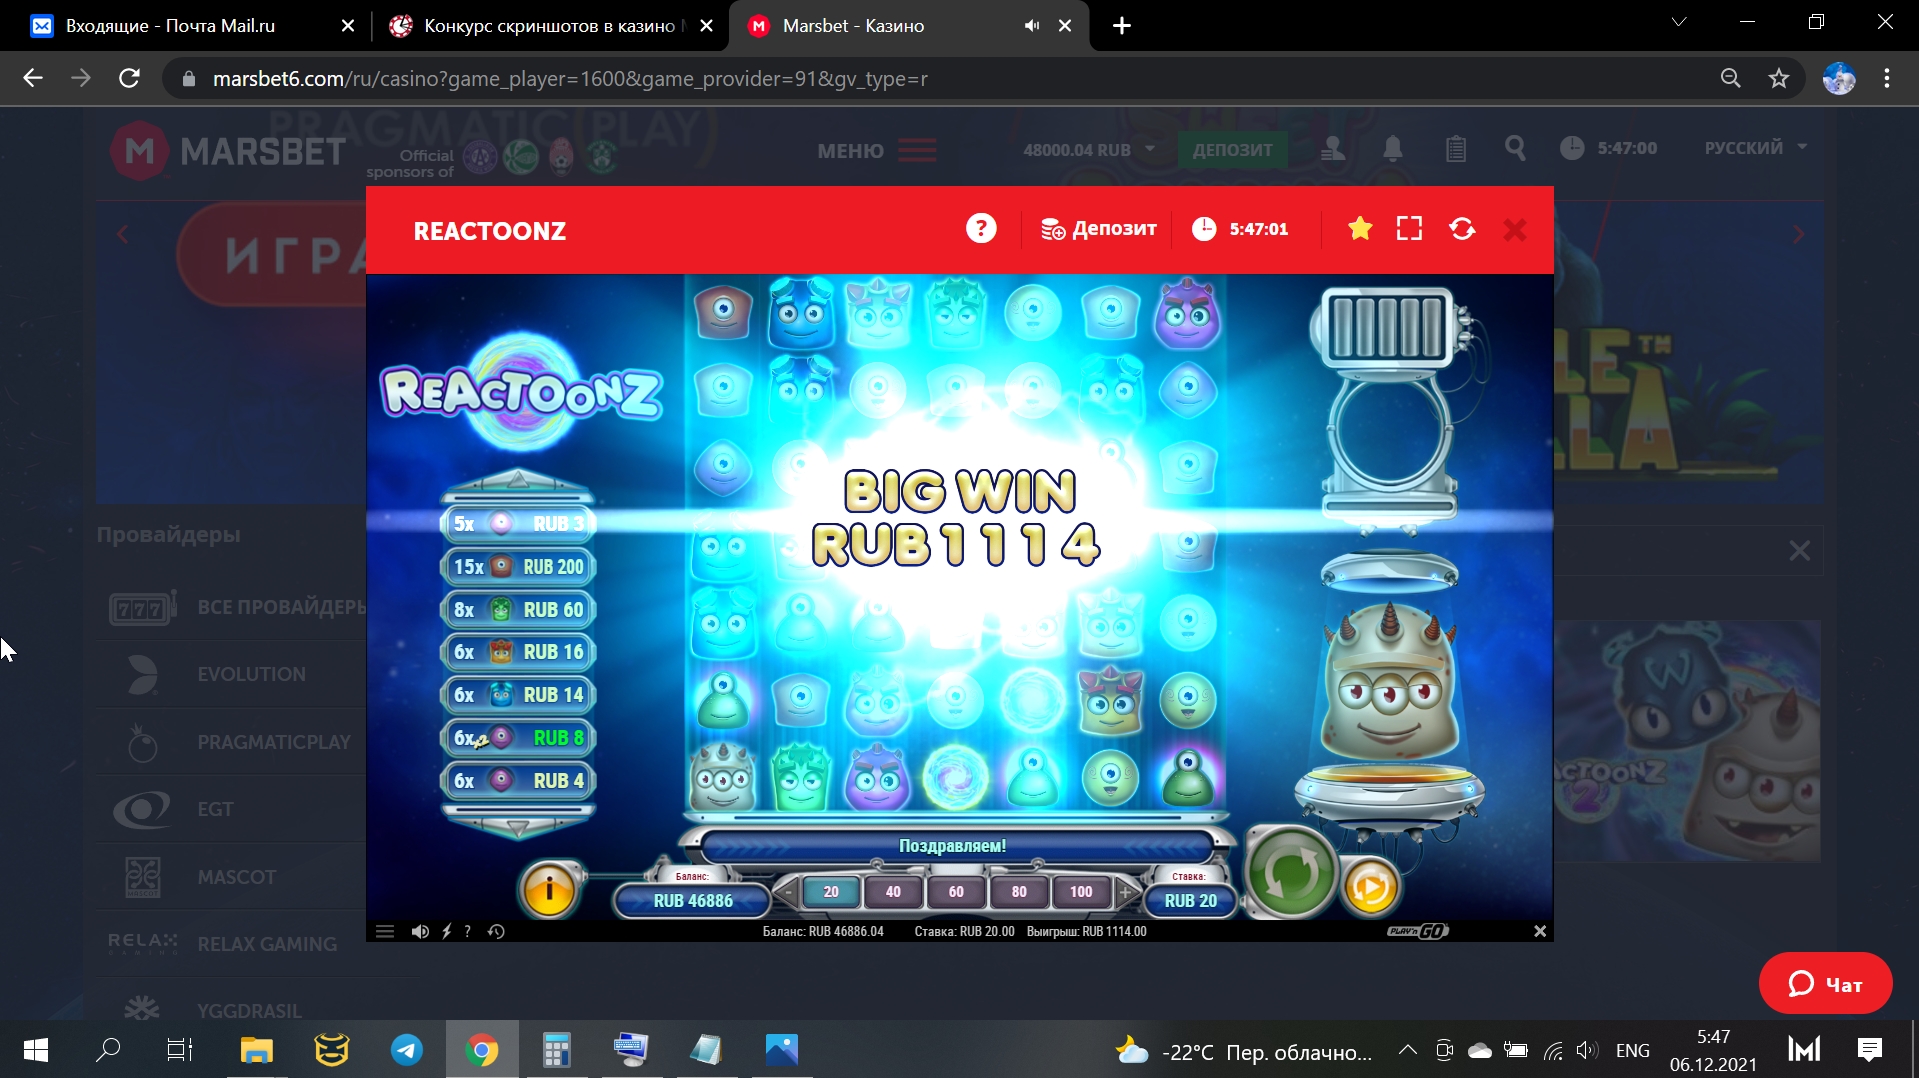This screenshot has height=1078, width=1919.
Task: Open Telegram from the taskbar
Action: point(407,1050)
